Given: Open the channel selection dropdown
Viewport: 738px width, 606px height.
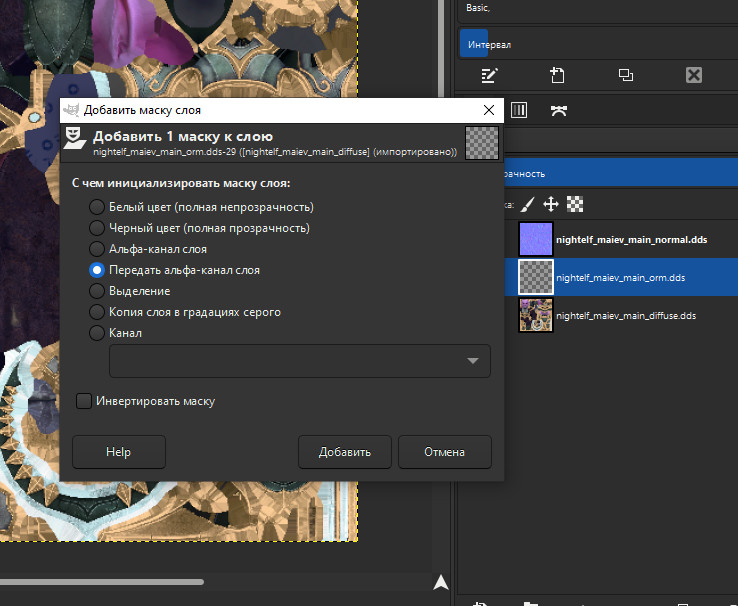Looking at the screenshot, I should click(x=300, y=361).
